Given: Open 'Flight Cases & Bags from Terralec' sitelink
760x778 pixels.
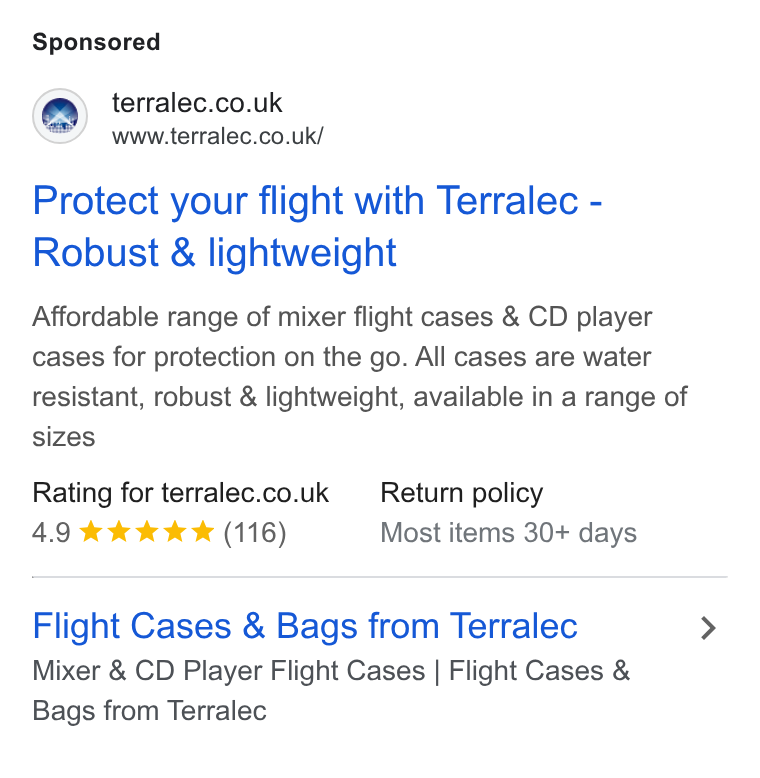Looking at the screenshot, I should tap(305, 626).
